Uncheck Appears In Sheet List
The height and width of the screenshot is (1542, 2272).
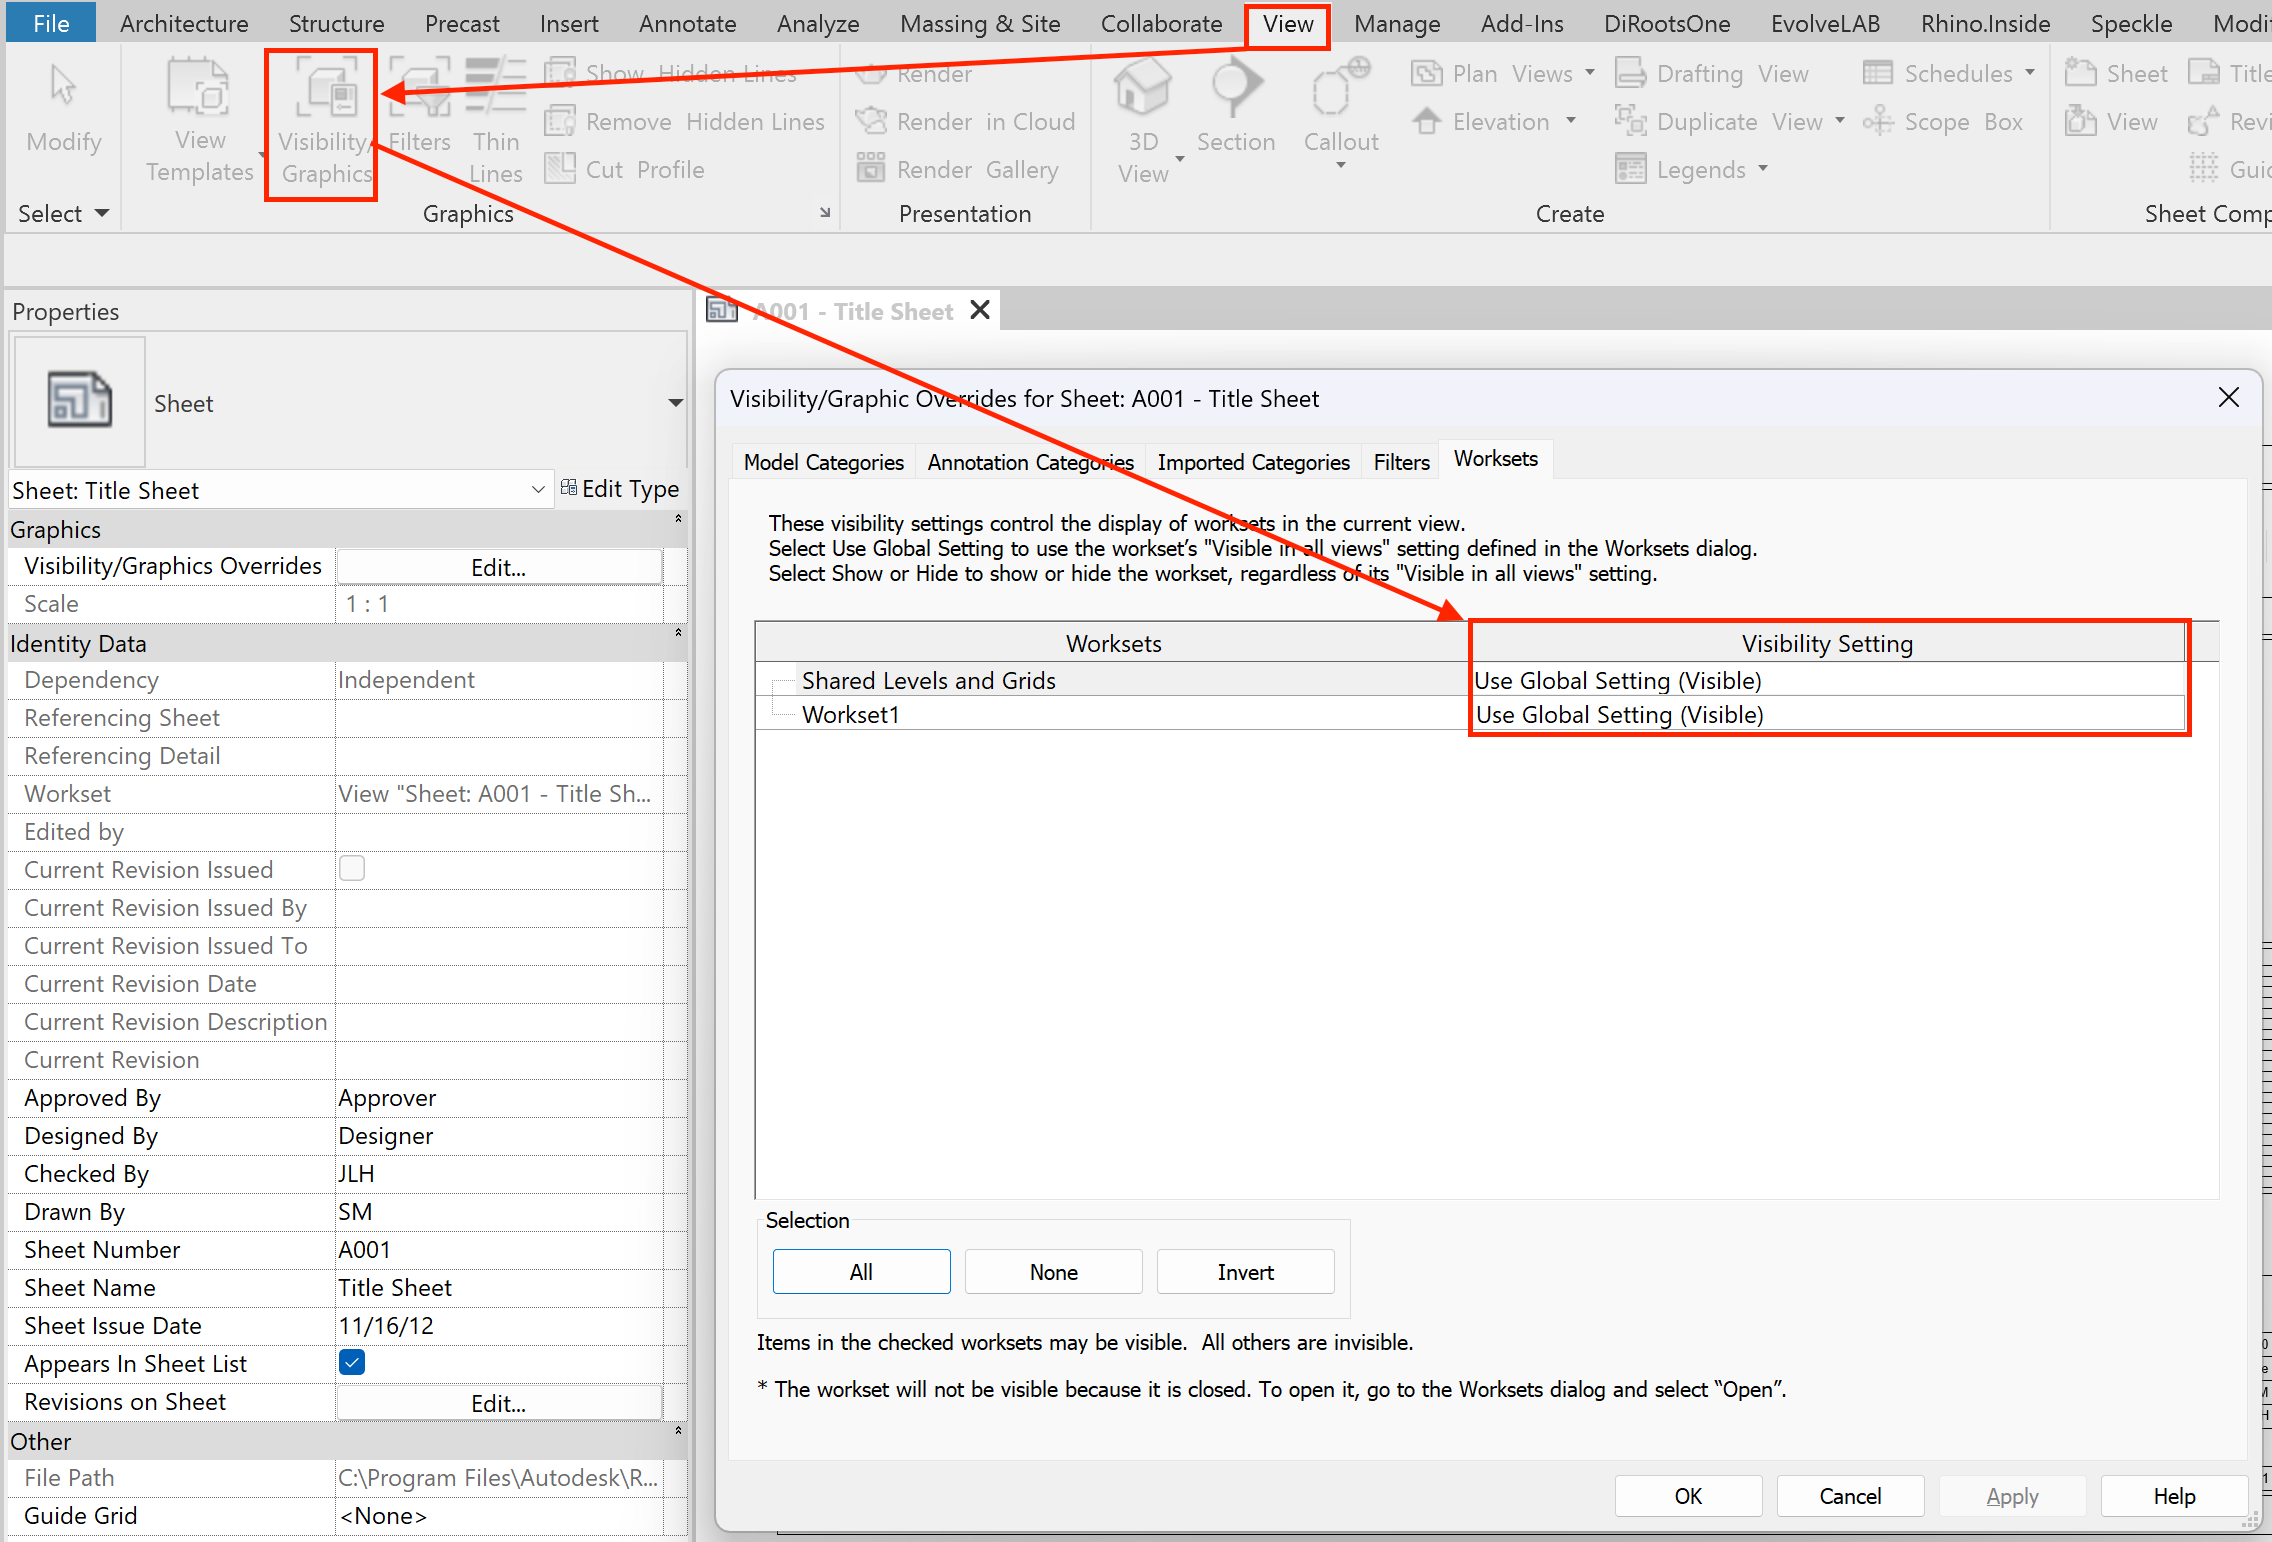click(x=352, y=1362)
